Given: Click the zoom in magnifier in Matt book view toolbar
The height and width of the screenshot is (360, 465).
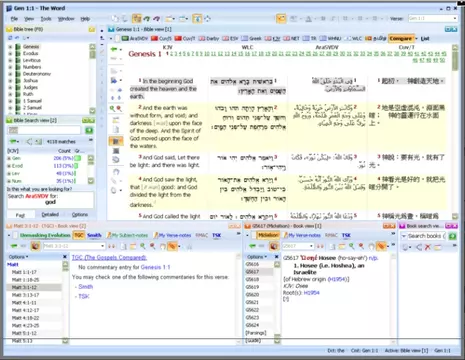Looking at the screenshot, I should point(143,246).
